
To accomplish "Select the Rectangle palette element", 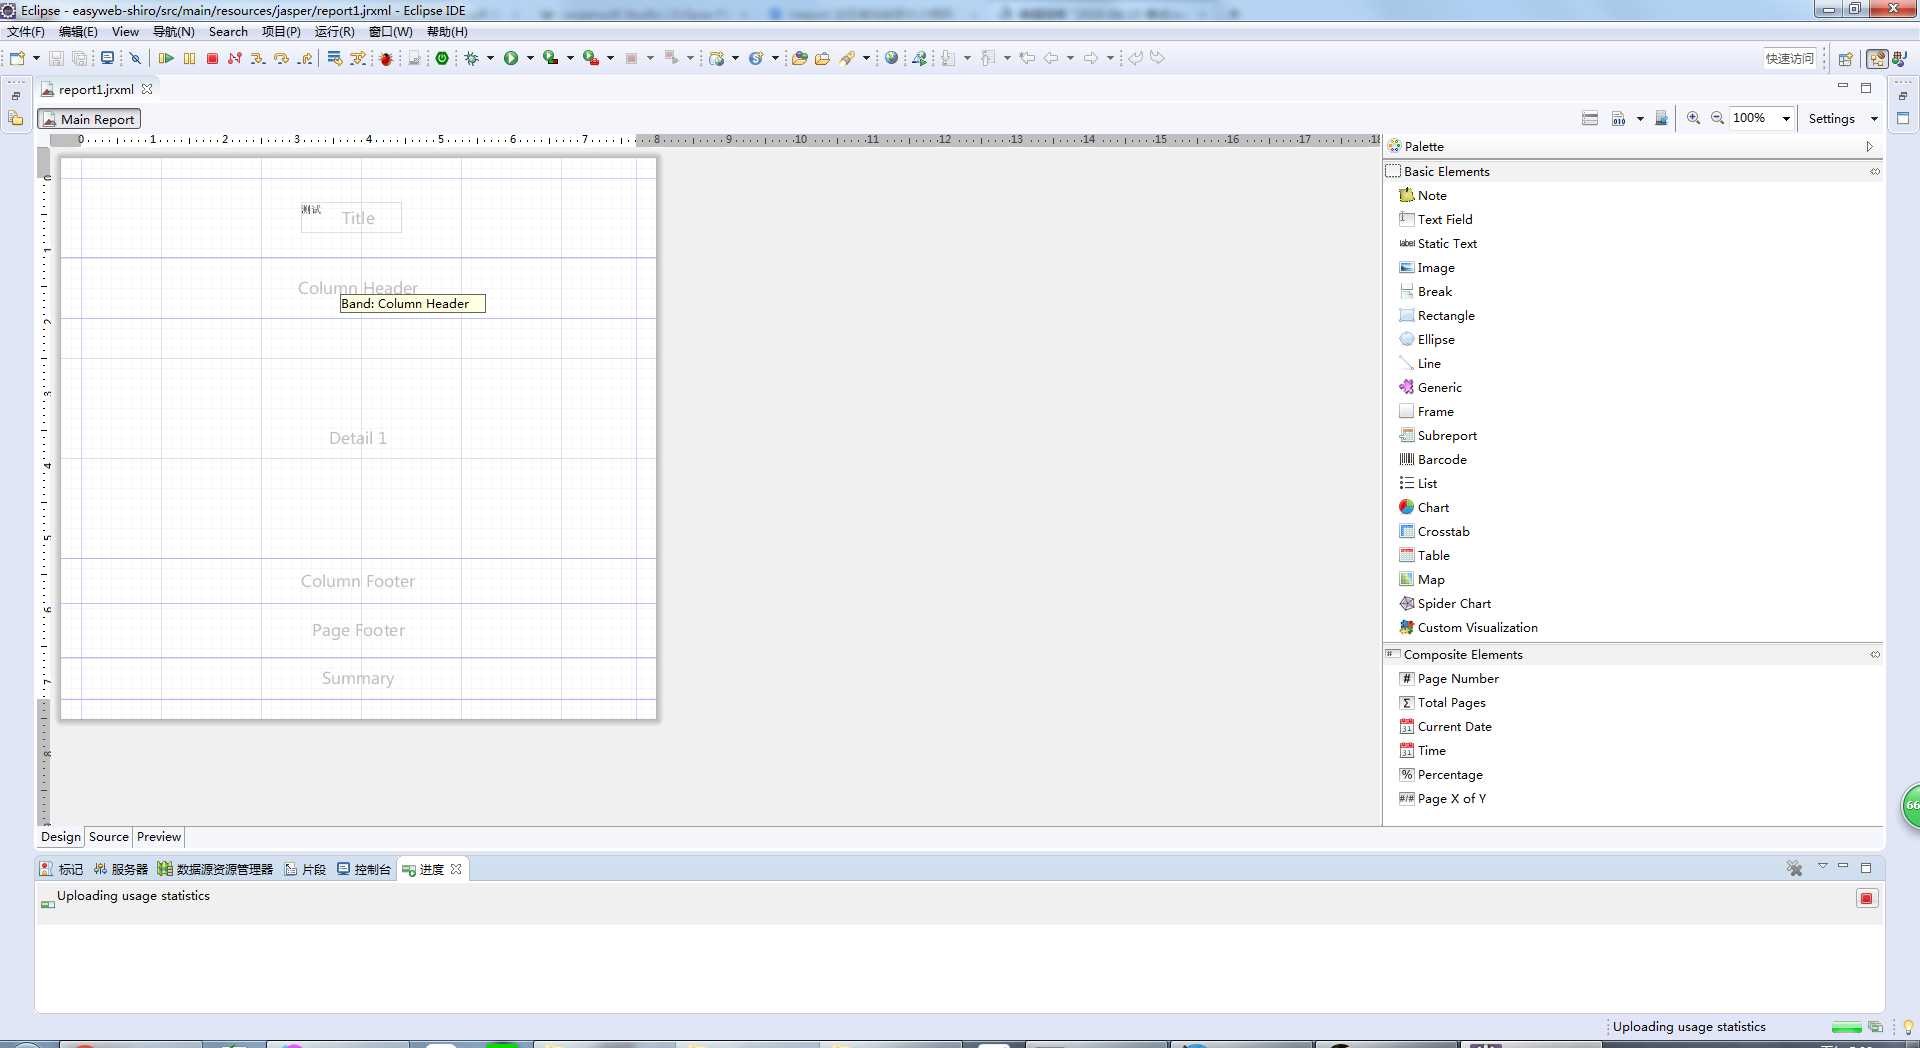I will click(x=1437, y=315).
